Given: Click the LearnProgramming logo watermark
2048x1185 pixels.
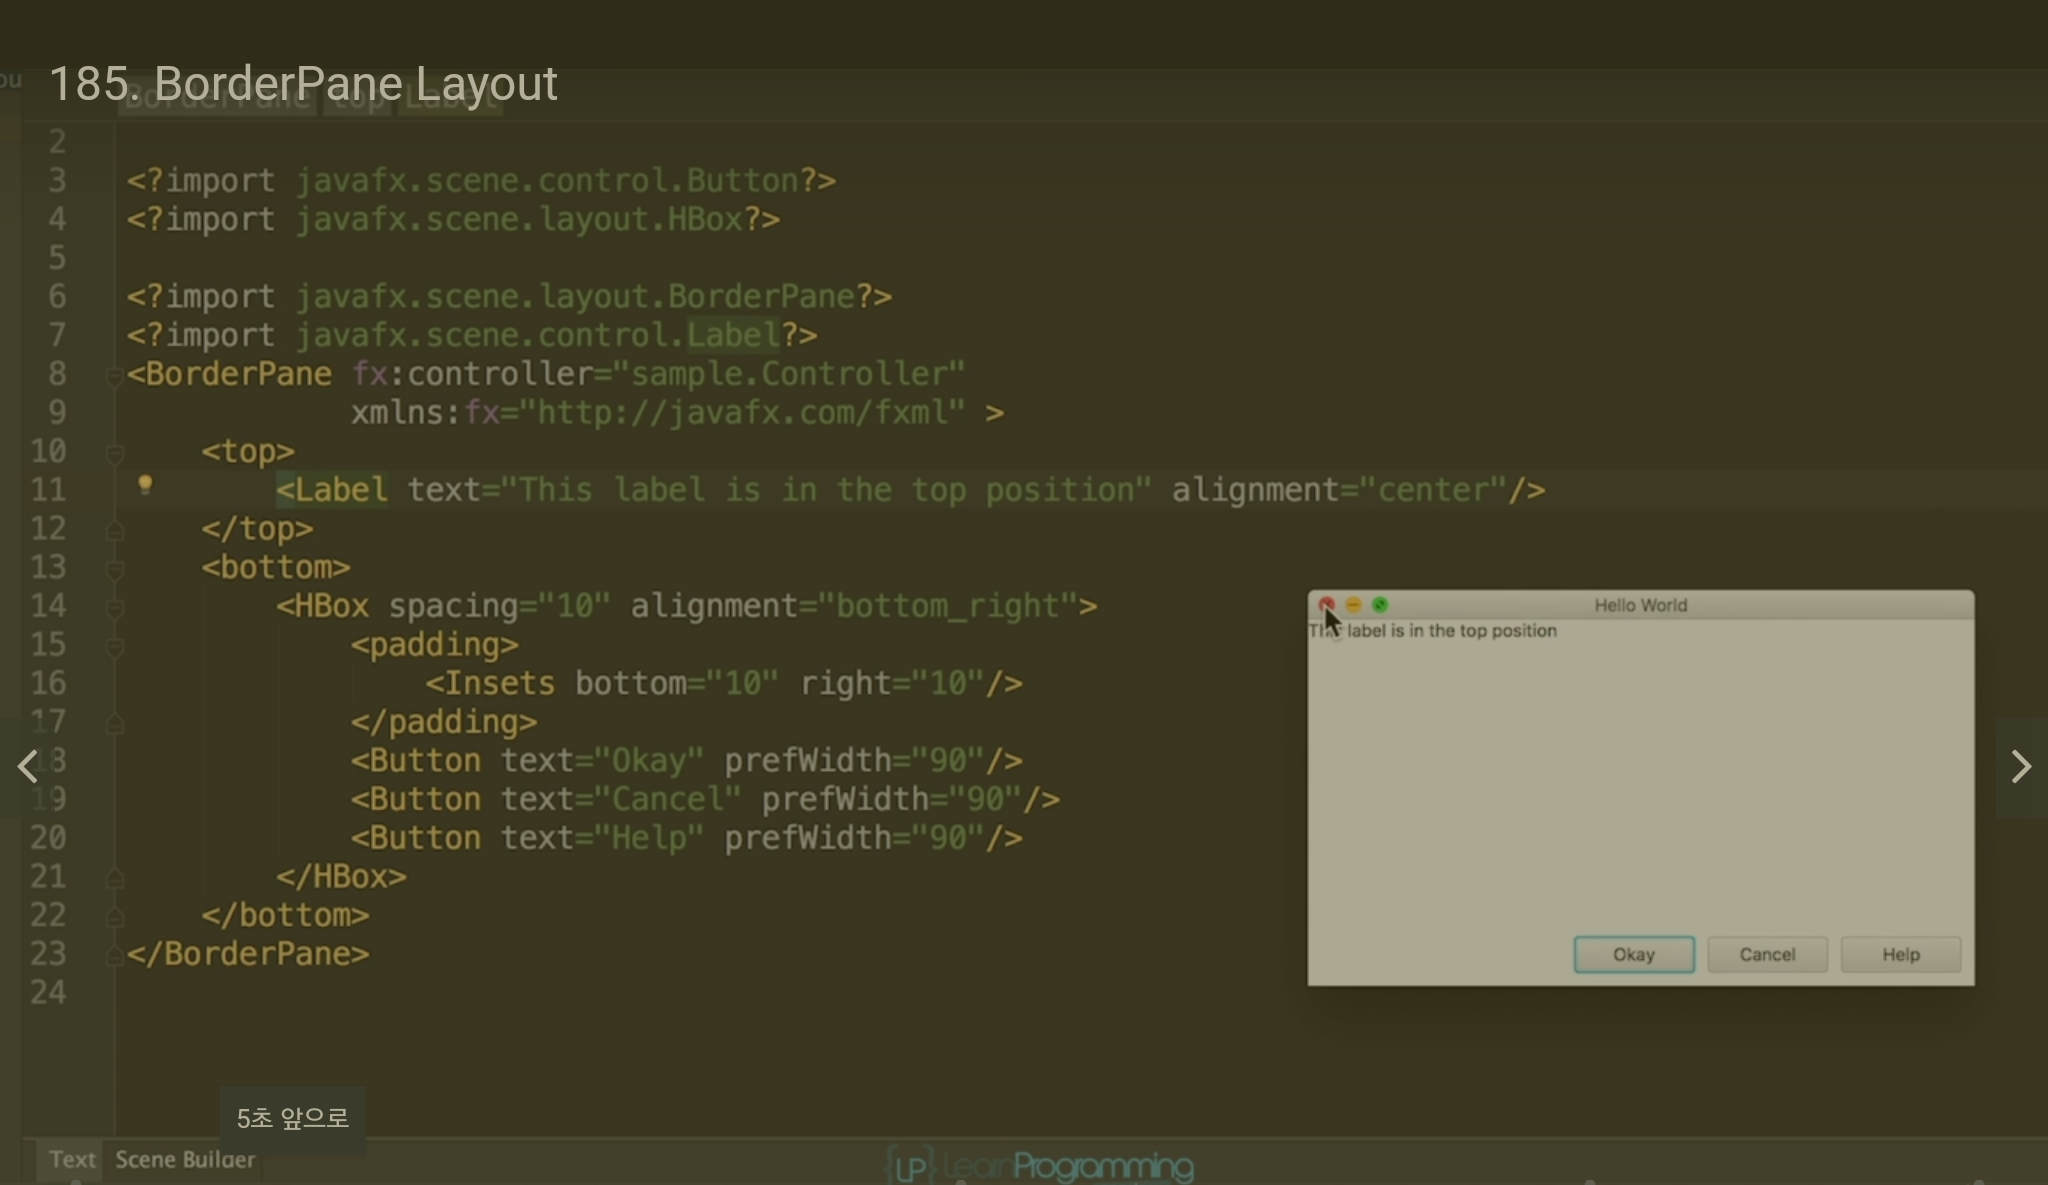Looking at the screenshot, I should [1040, 1166].
